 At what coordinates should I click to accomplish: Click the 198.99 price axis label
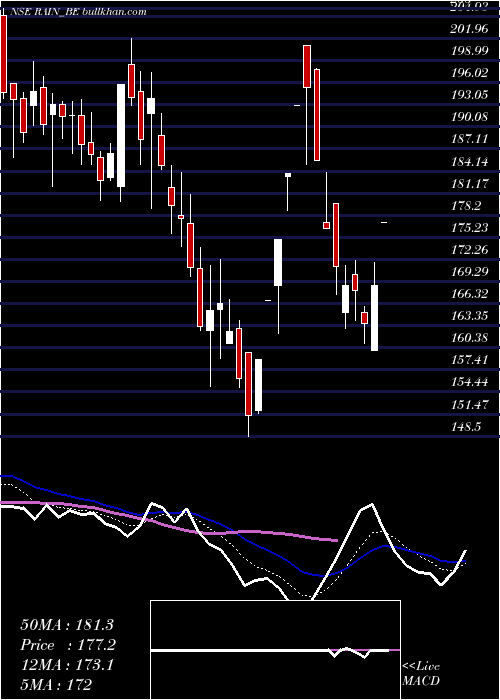pyautogui.click(x=467, y=51)
